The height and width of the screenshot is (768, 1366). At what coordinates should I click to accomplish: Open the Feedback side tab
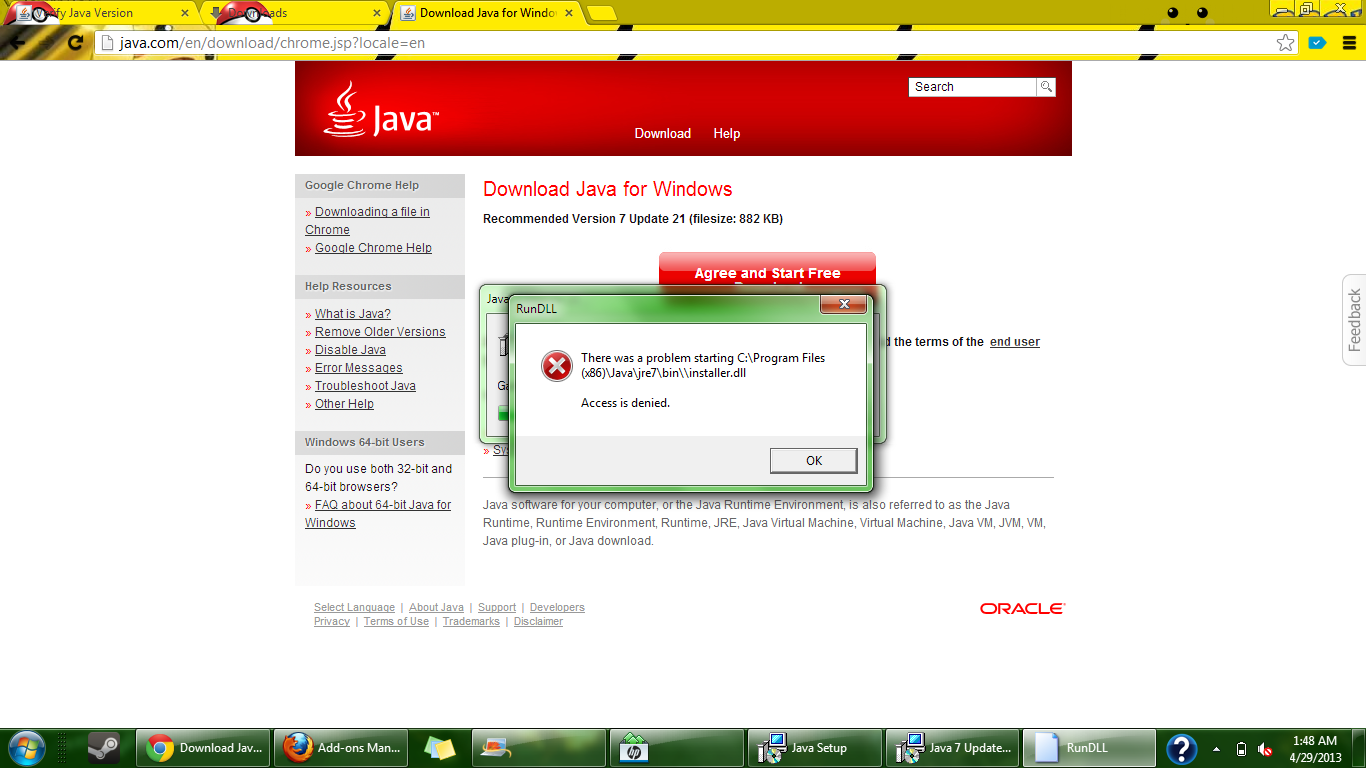click(1354, 320)
